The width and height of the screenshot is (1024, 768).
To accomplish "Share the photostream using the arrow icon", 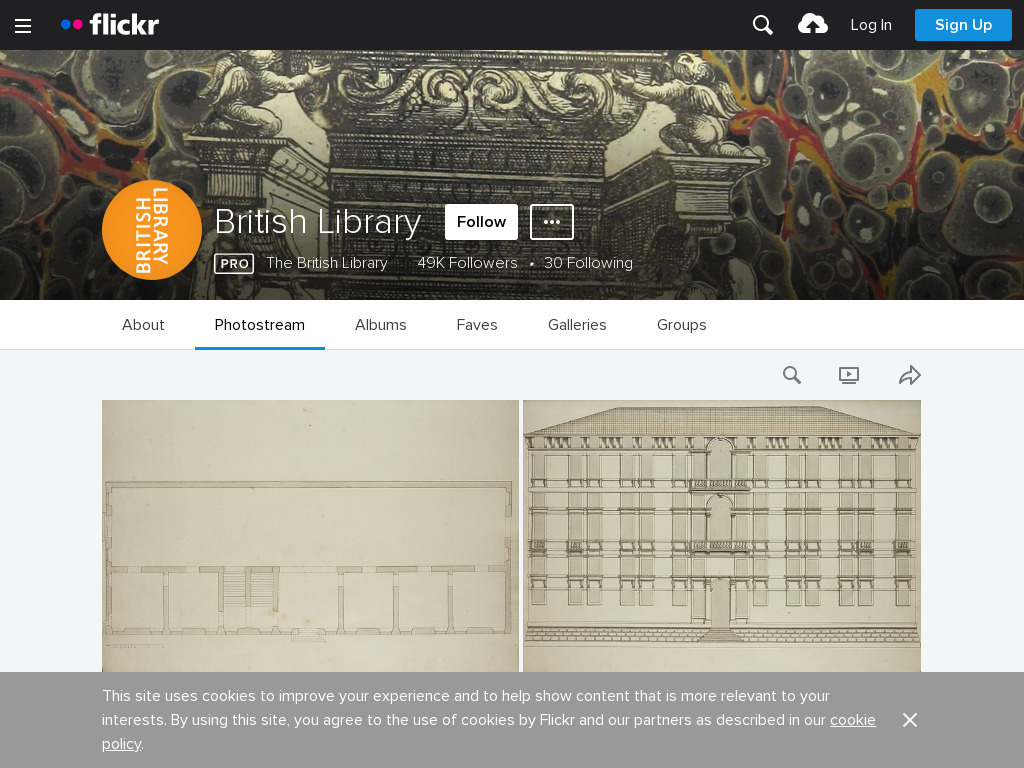I will pyautogui.click(x=909, y=375).
